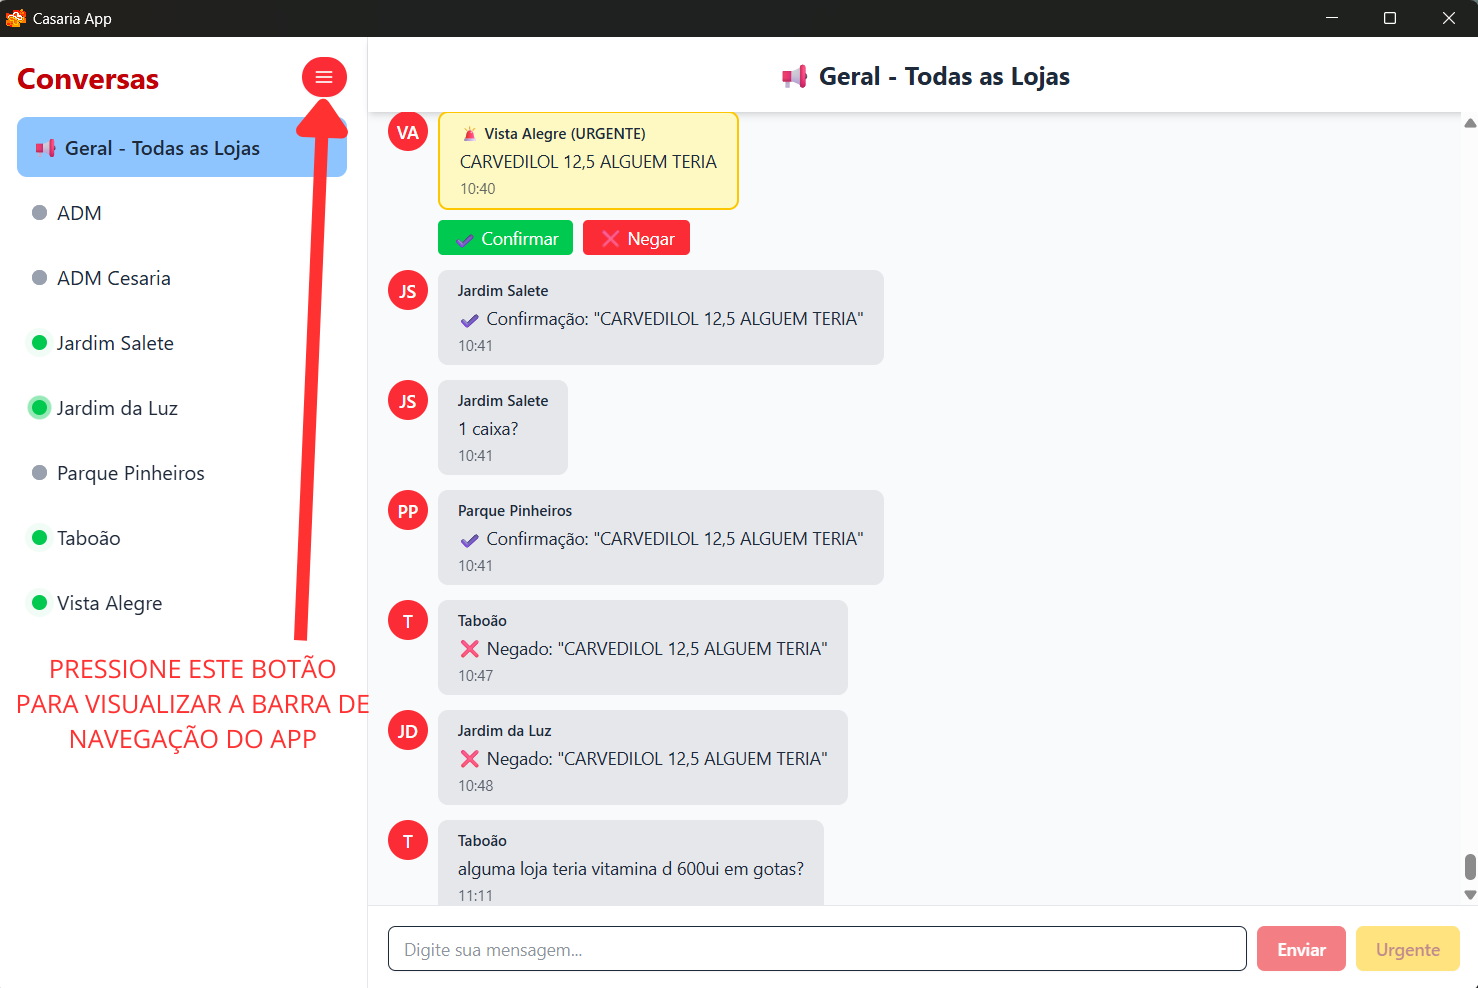The width and height of the screenshot is (1478, 988).
Task: Click the gray status dot next to ADM
Action: [39, 212]
